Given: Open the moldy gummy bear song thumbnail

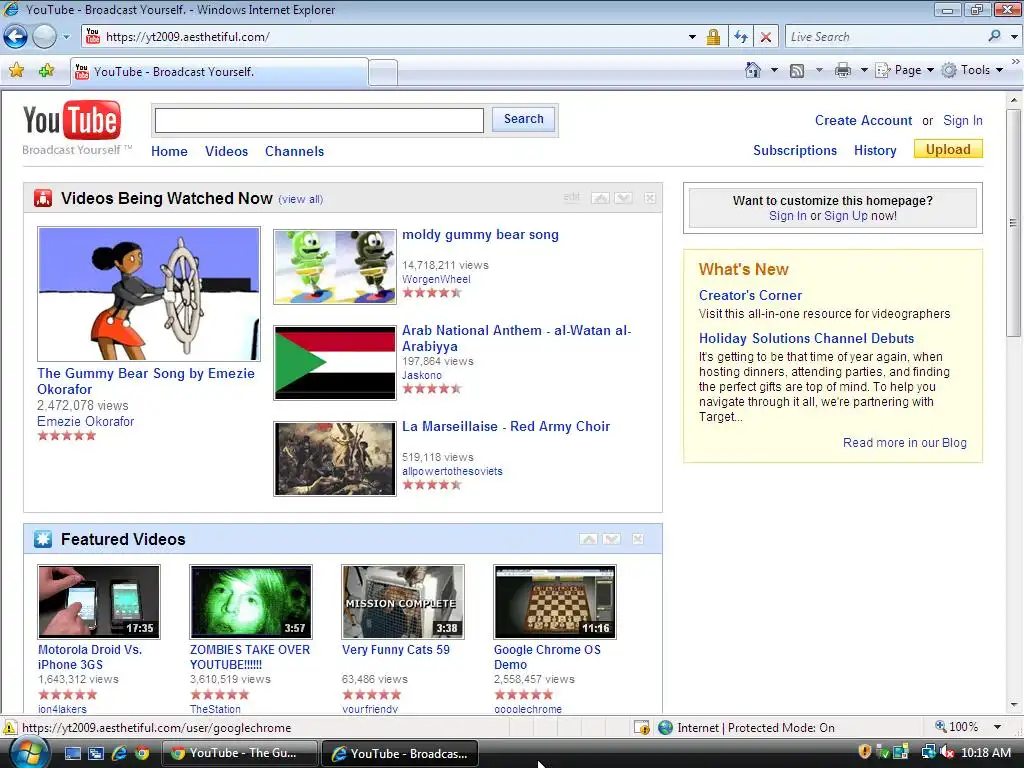Looking at the screenshot, I should (335, 266).
